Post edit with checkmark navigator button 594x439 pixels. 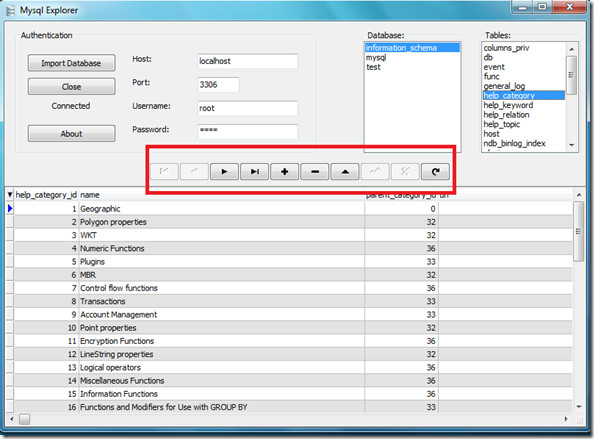[375, 172]
